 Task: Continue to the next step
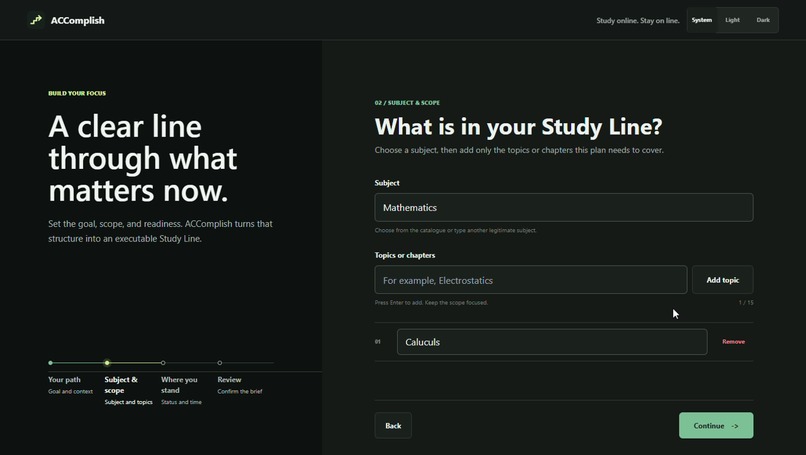click(x=716, y=426)
